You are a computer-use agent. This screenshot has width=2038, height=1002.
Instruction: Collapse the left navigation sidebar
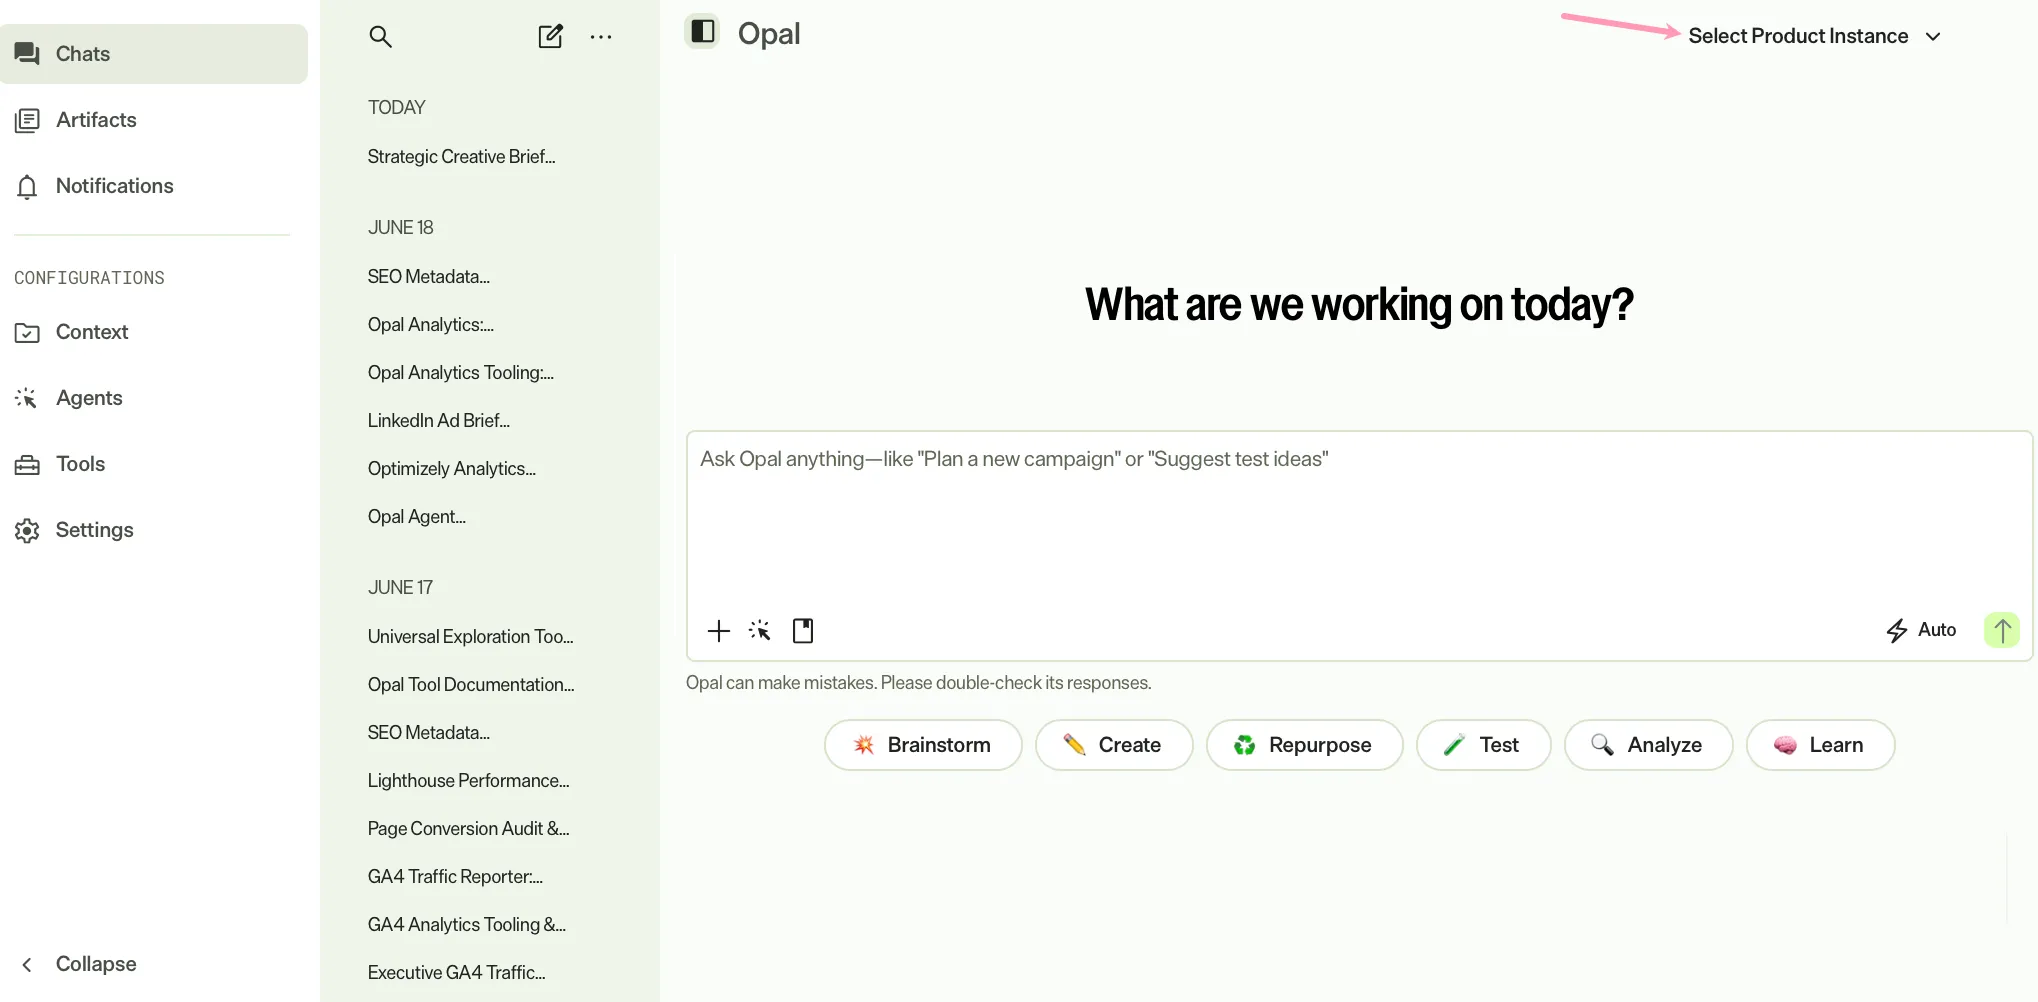(x=78, y=964)
